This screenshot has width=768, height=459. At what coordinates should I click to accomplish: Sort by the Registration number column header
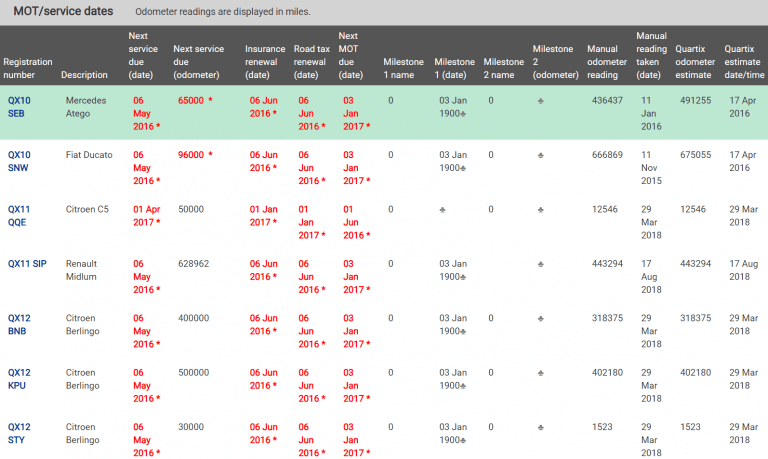pos(27,68)
